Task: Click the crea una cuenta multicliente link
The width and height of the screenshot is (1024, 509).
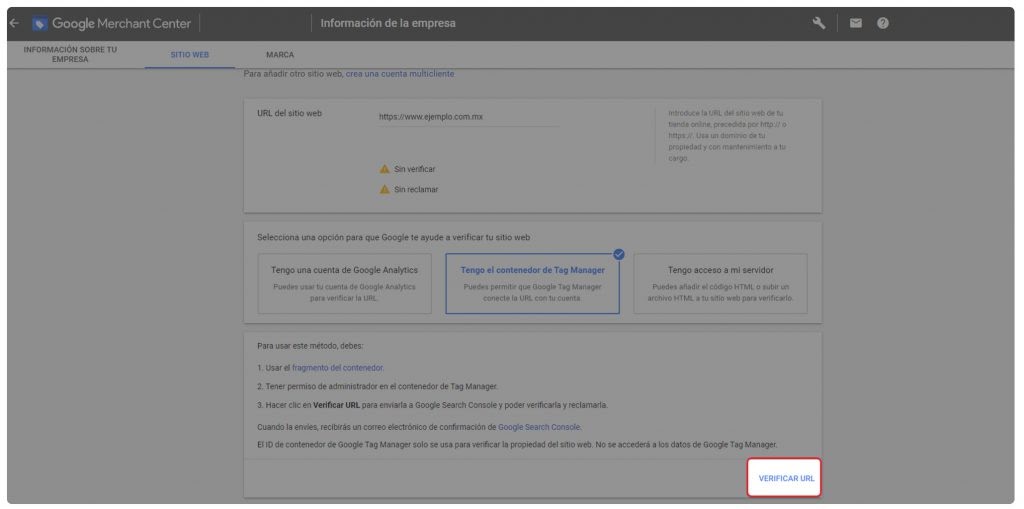Action: coord(400,74)
